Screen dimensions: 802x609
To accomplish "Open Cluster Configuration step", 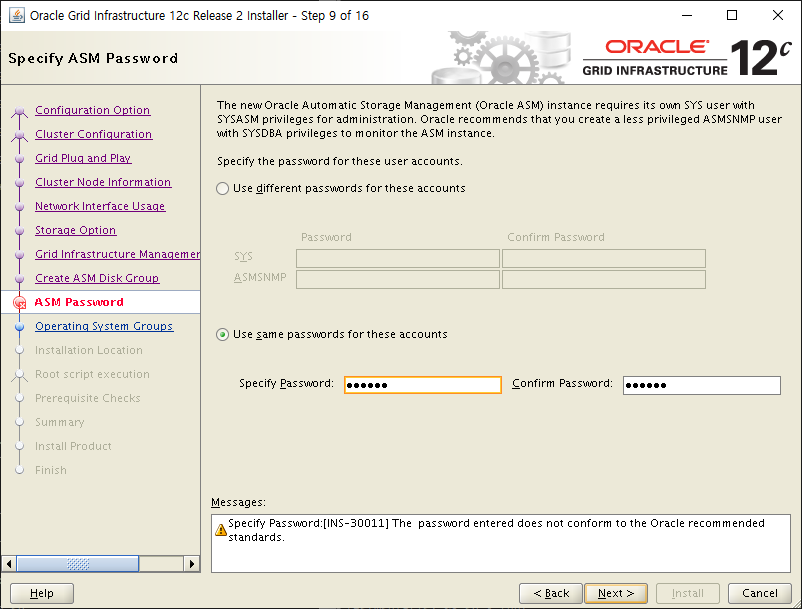I will pyautogui.click(x=94, y=134).
